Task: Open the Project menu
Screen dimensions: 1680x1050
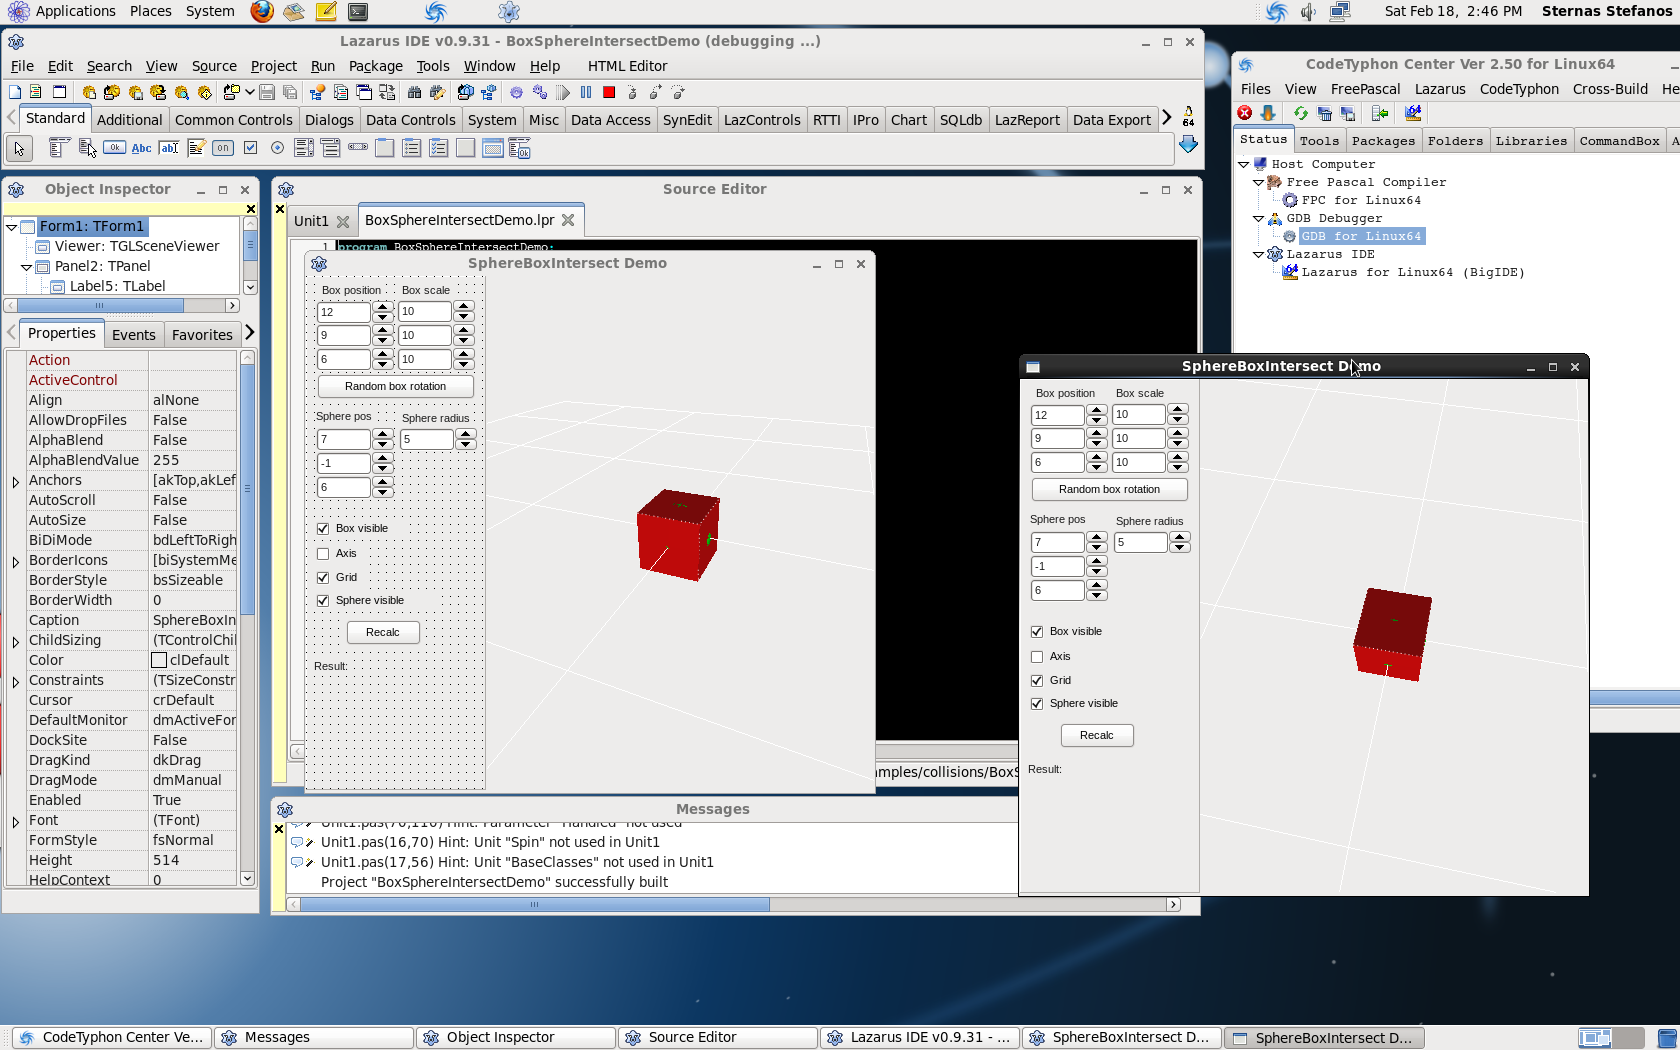Action: 273,66
